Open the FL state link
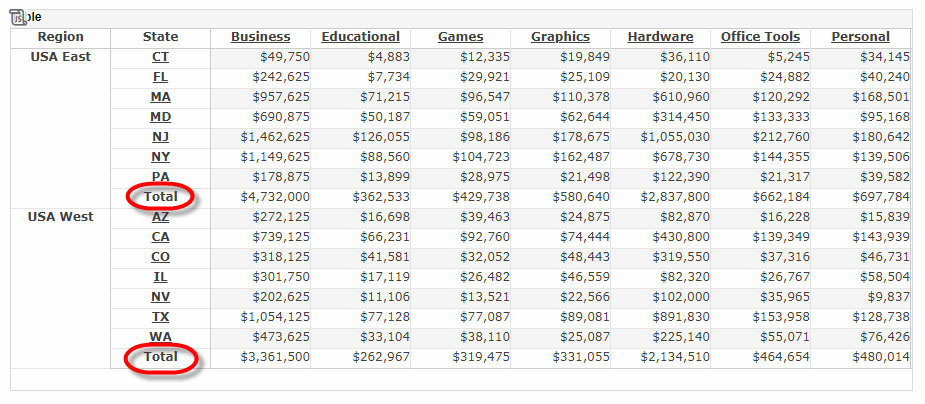 [160, 77]
